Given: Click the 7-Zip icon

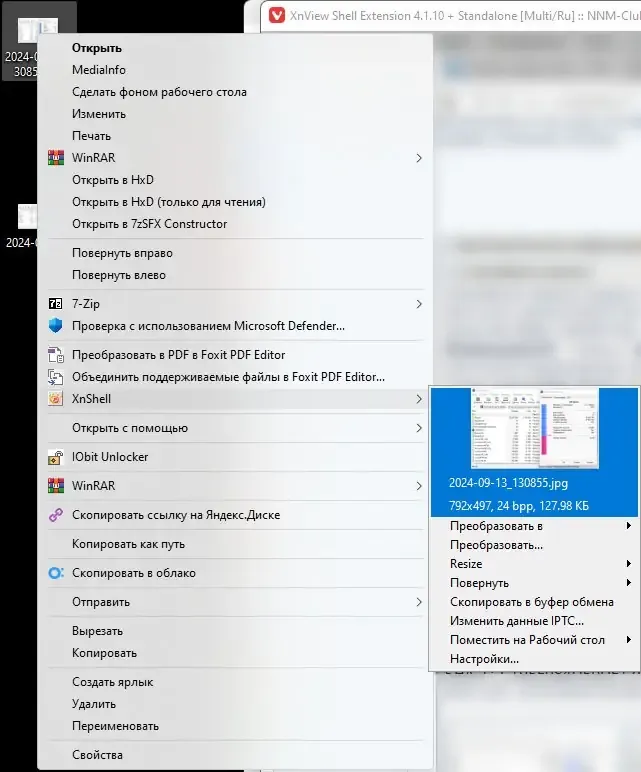Looking at the screenshot, I should click(56, 304).
